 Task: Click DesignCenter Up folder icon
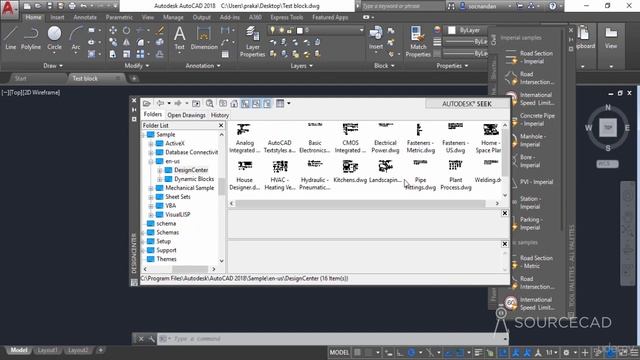[x=196, y=104]
